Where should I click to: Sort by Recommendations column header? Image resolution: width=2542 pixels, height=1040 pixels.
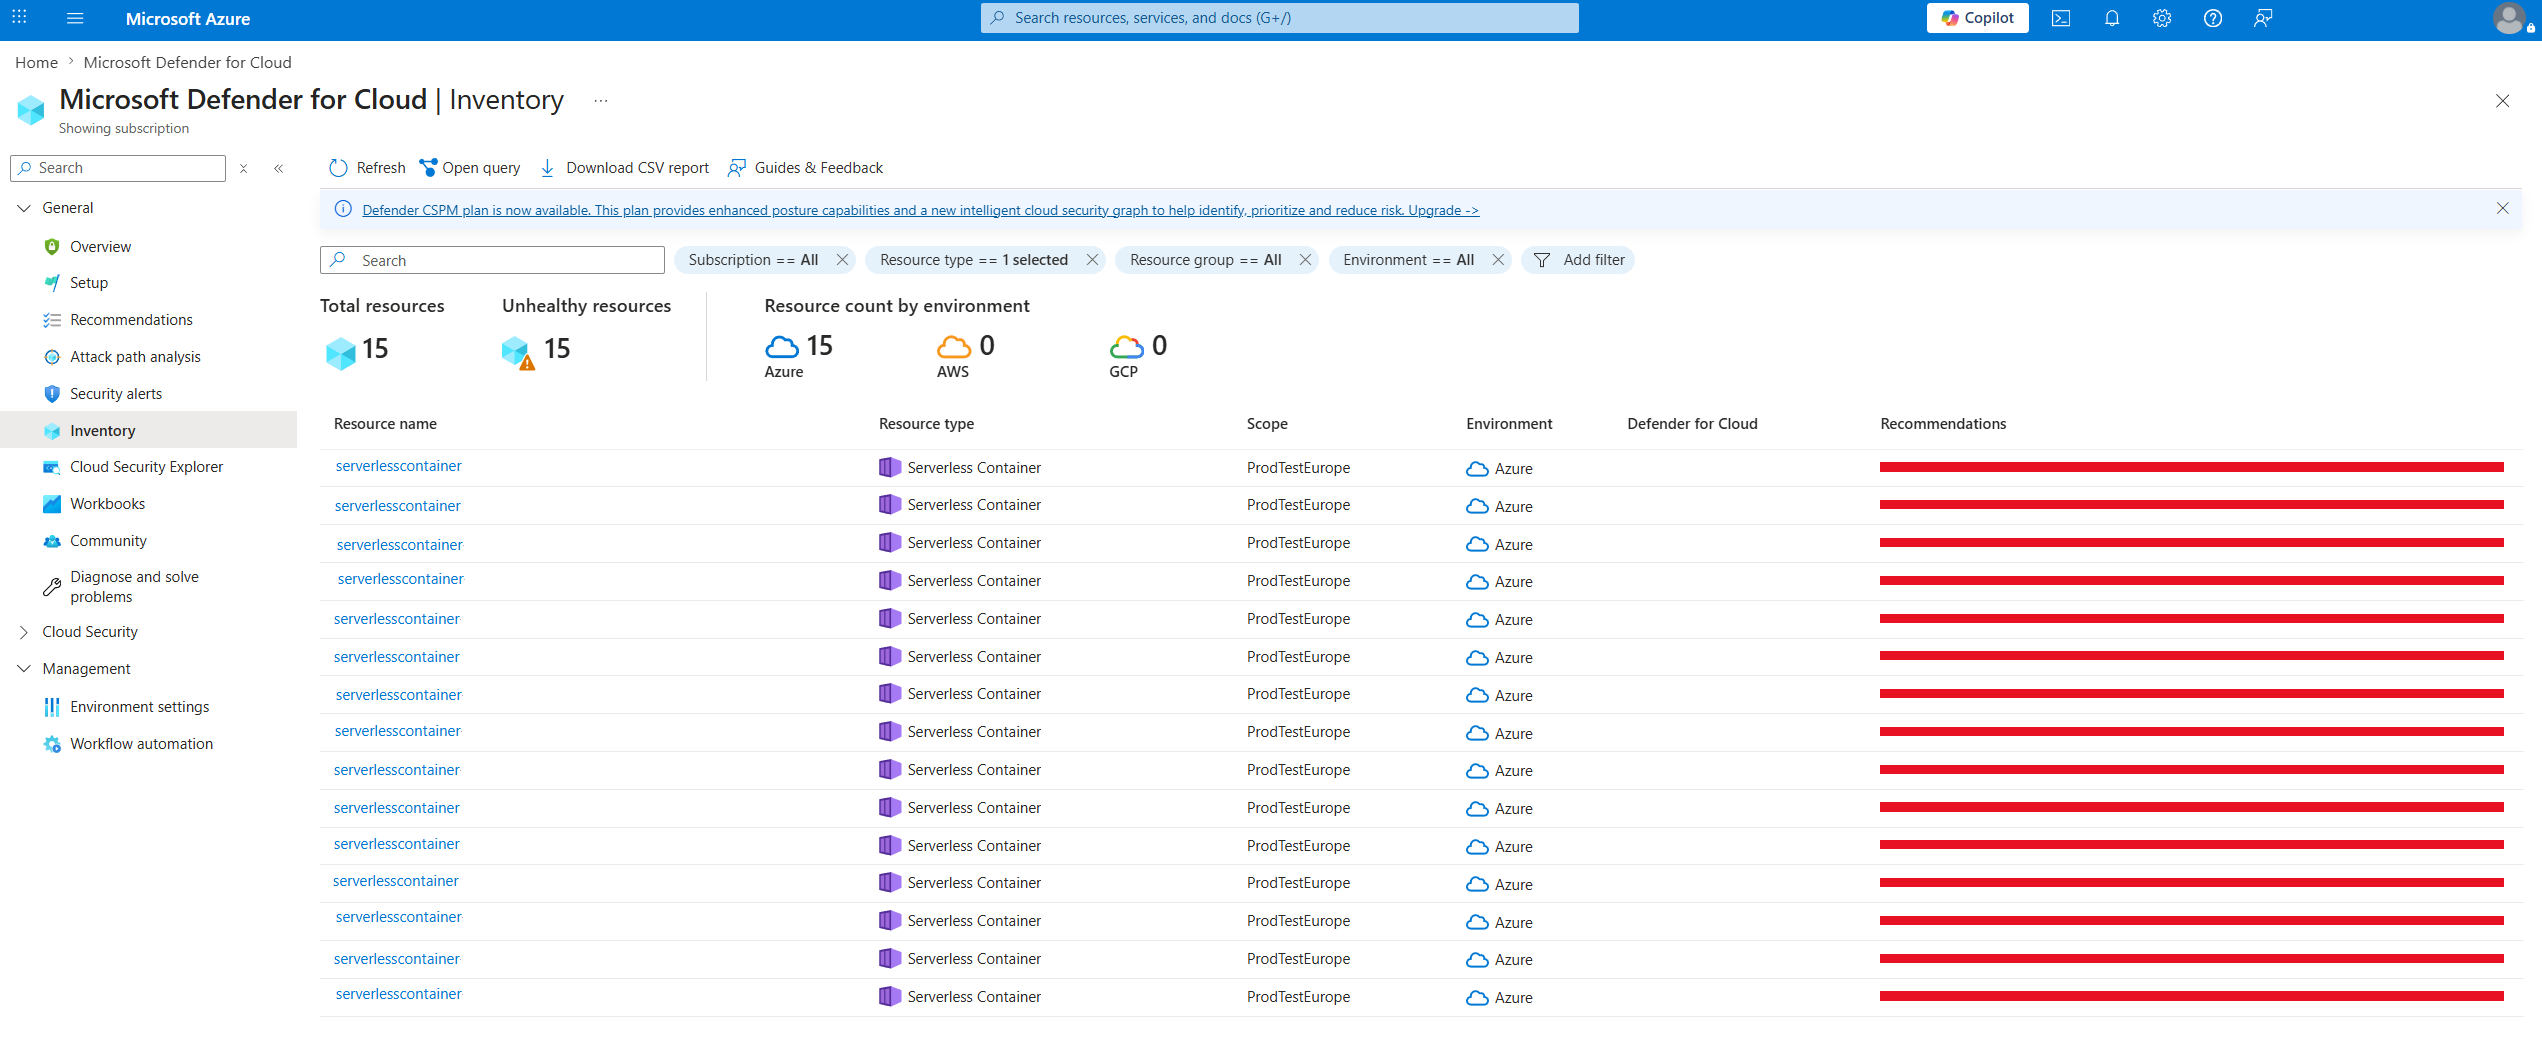click(x=1943, y=424)
